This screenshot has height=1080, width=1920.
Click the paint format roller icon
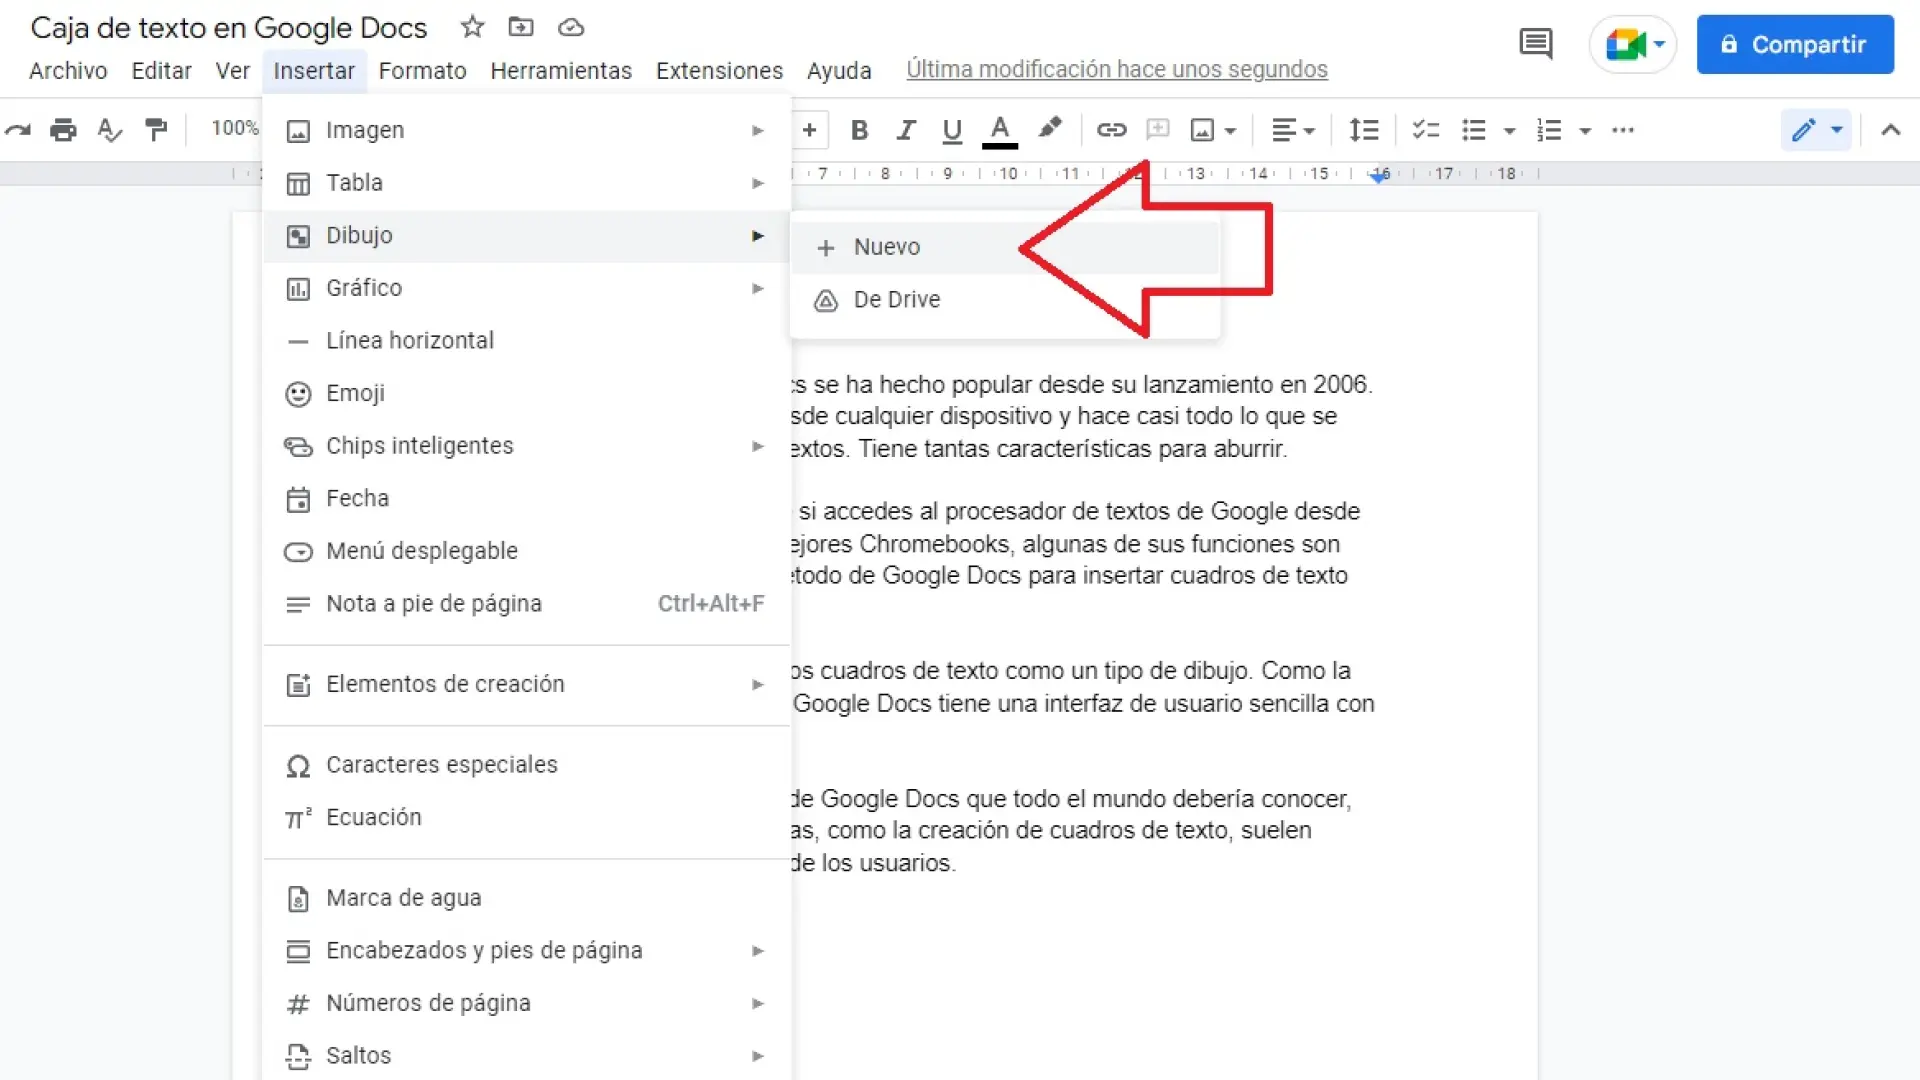156,130
